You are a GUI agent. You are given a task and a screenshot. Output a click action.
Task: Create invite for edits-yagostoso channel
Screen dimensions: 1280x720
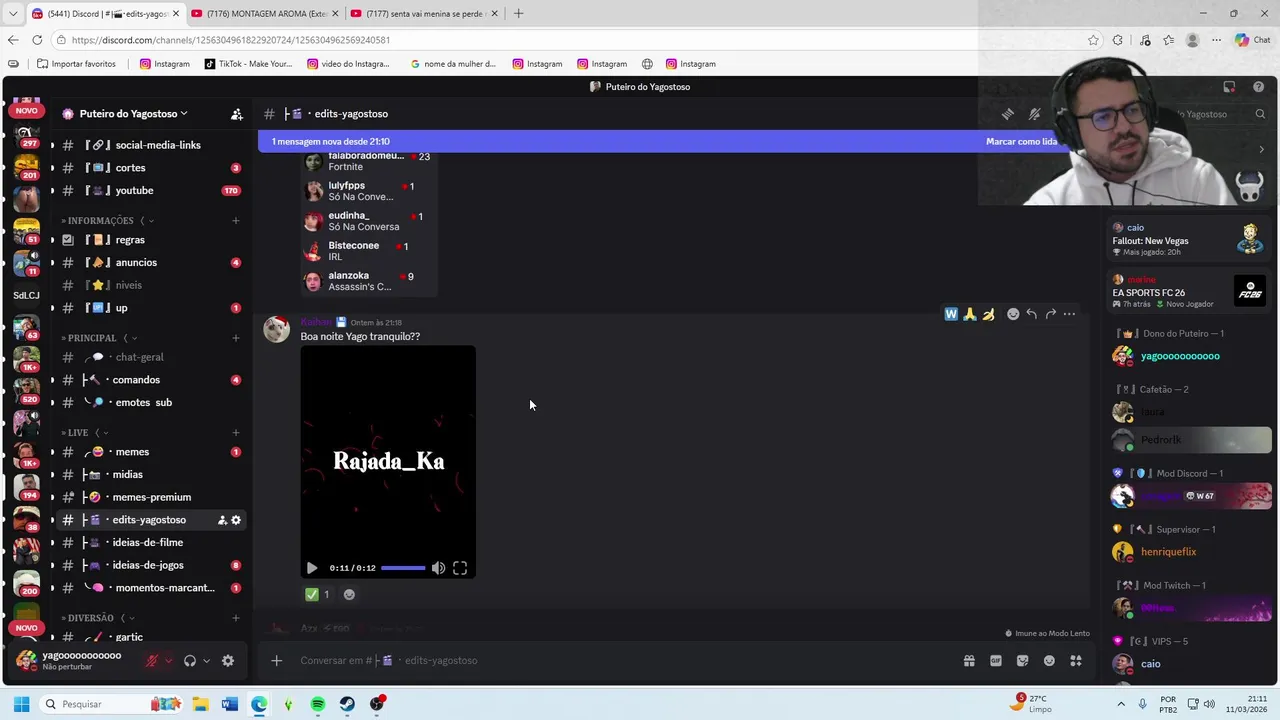(x=222, y=520)
